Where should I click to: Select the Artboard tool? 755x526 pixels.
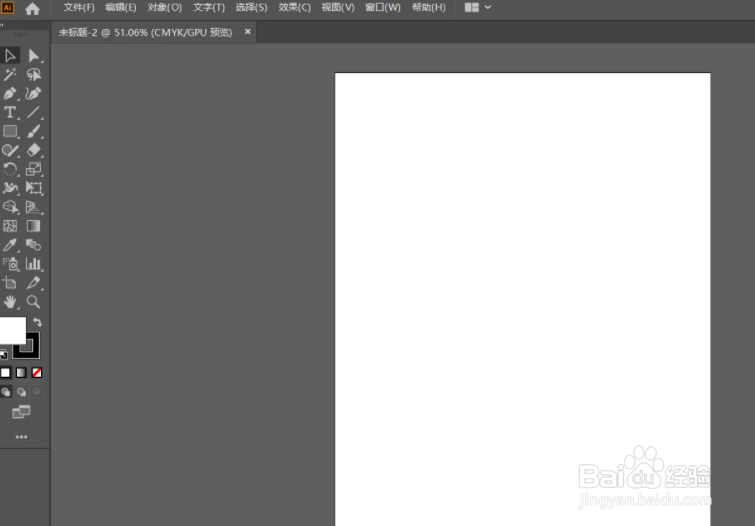tap(10, 283)
